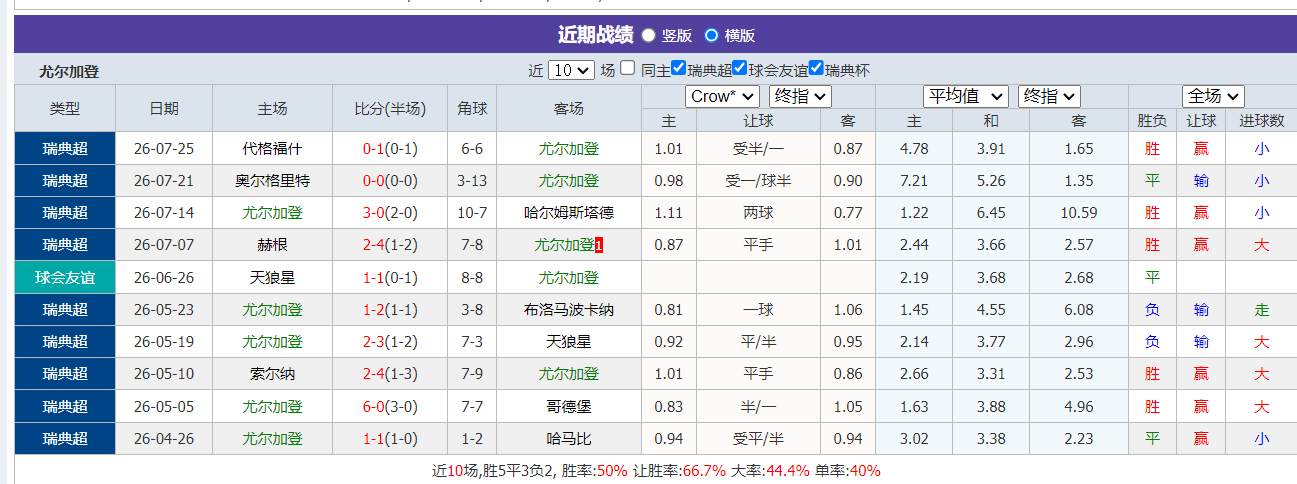Click the 进球数 column header
Image resolution: width=1297 pixels, height=484 pixels.
click(1261, 120)
